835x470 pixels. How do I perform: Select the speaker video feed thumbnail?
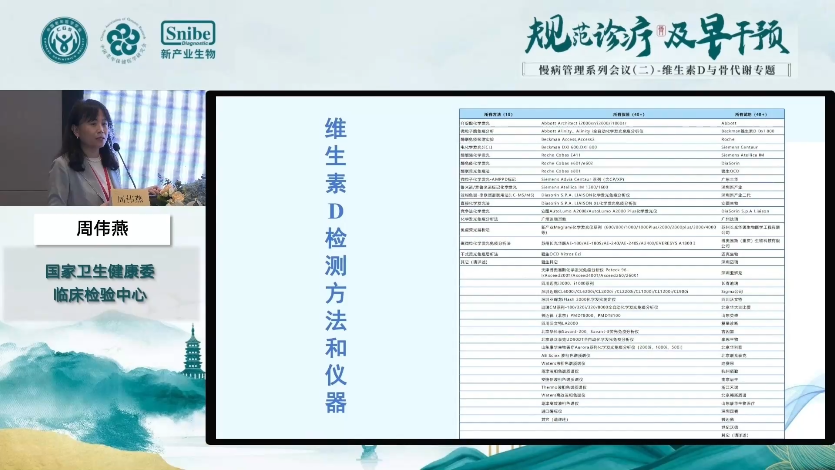[x=102, y=148]
